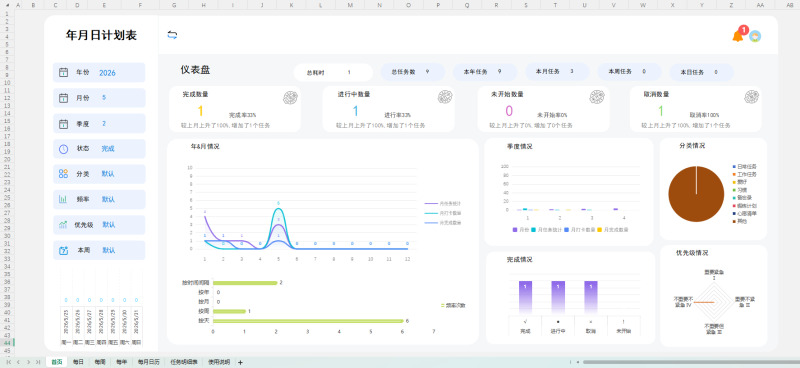Switch to the 使用说明 sheet tab

click(219, 362)
